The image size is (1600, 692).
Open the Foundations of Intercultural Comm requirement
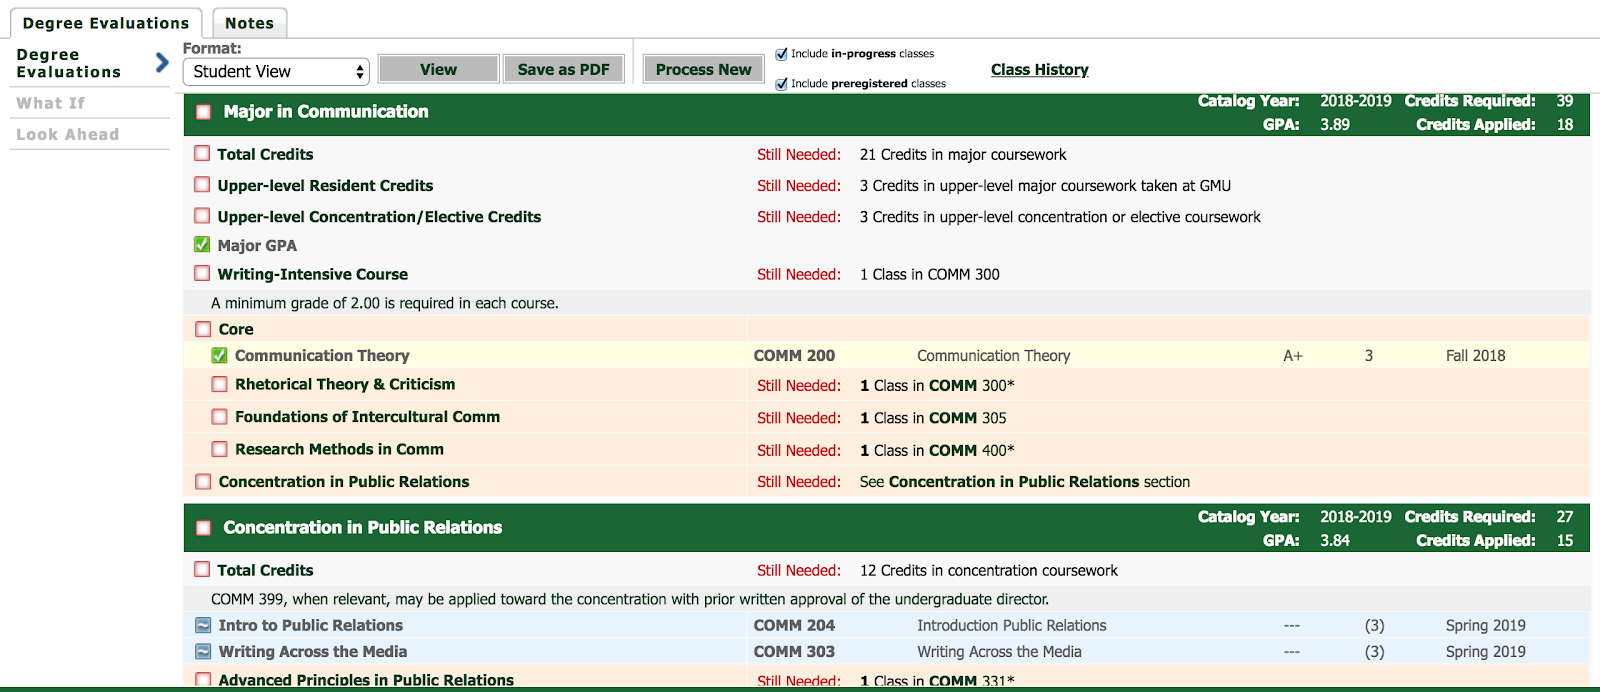tap(367, 417)
